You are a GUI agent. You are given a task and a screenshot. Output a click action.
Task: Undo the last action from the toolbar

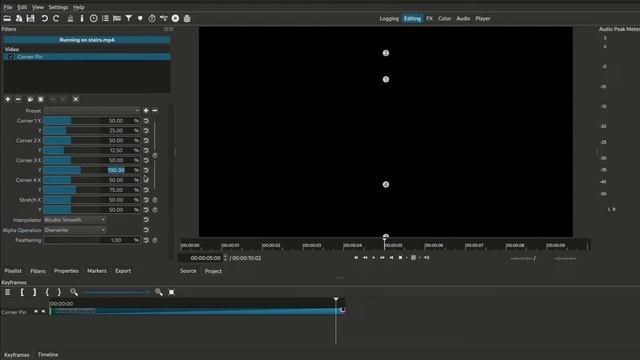pyautogui.click(x=44, y=18)
